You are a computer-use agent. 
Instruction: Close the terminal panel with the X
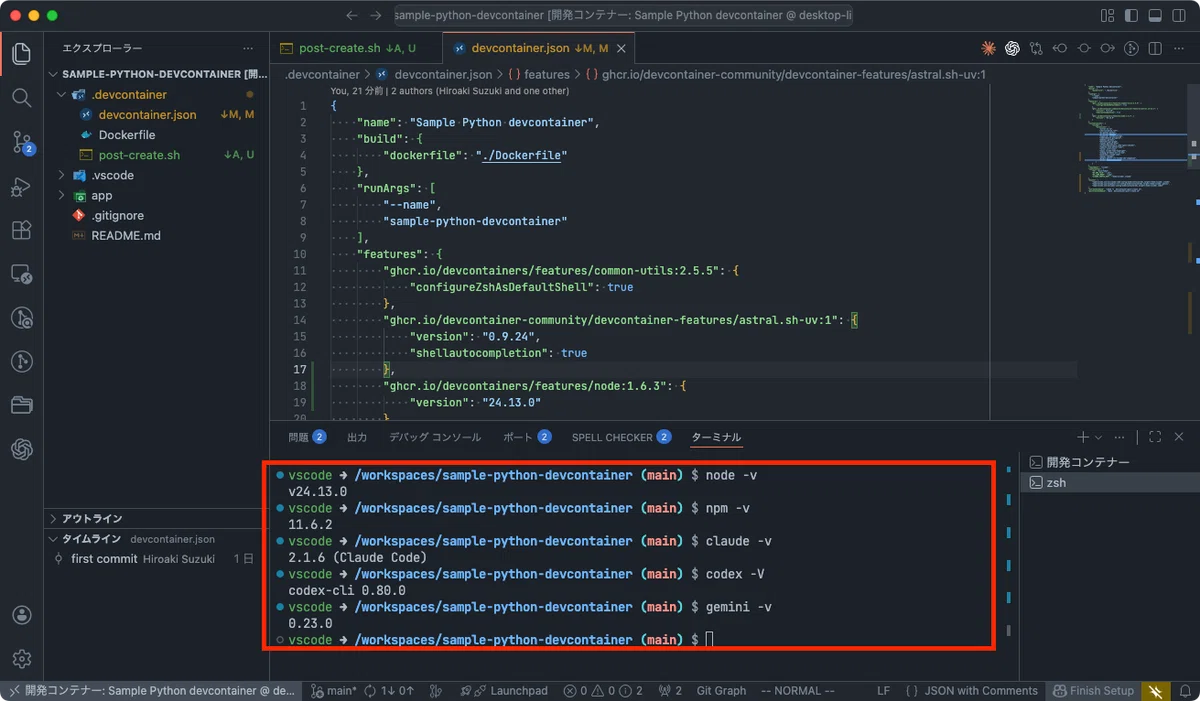click(x=1179, y=437)
